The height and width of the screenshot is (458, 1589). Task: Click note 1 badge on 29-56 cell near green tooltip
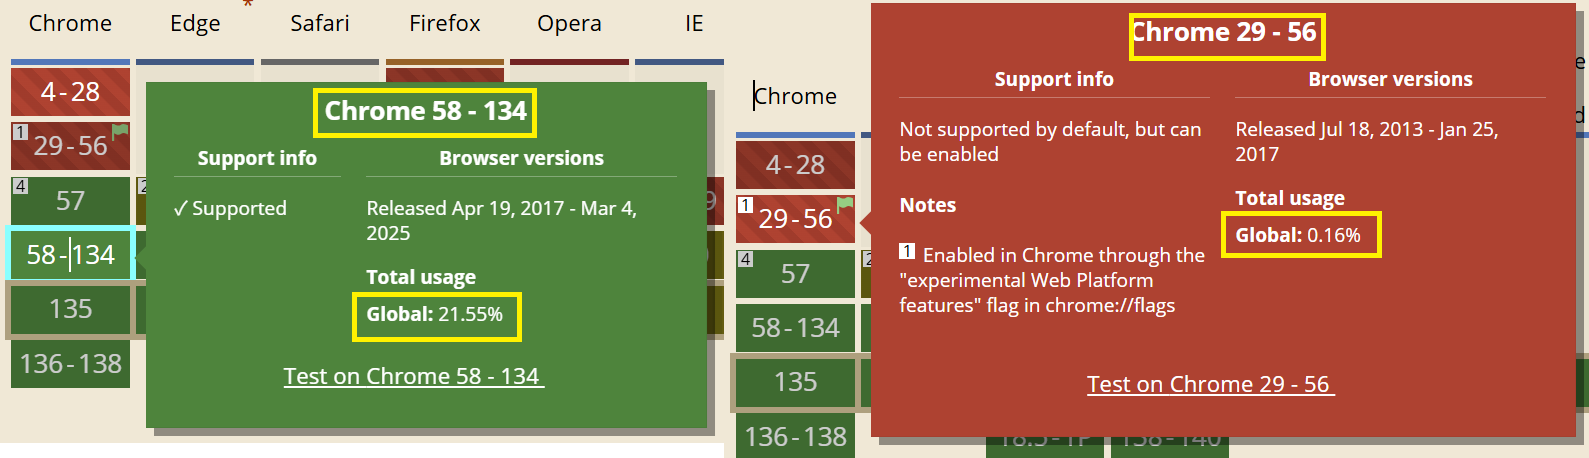point(20,132)
